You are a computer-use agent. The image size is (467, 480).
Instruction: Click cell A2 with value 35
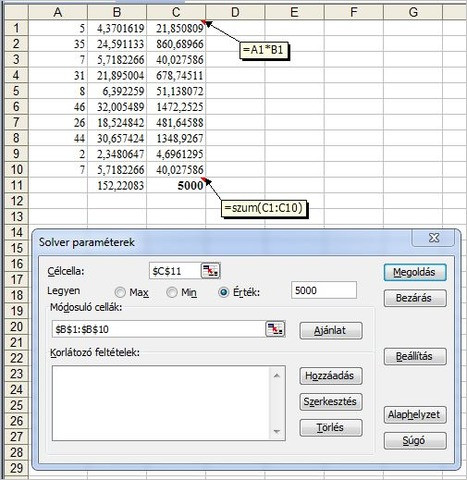click(58, 44)
